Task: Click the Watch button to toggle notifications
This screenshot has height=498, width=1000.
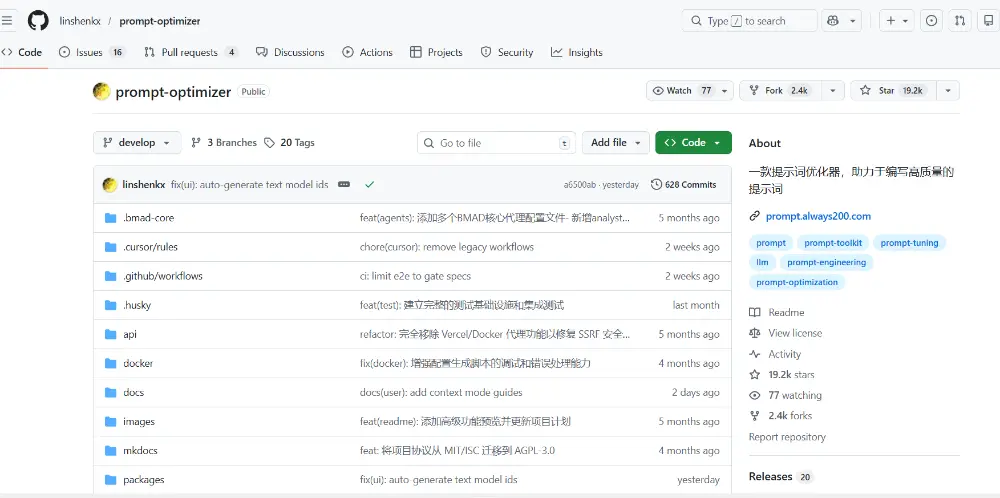Action: [682, 90]
